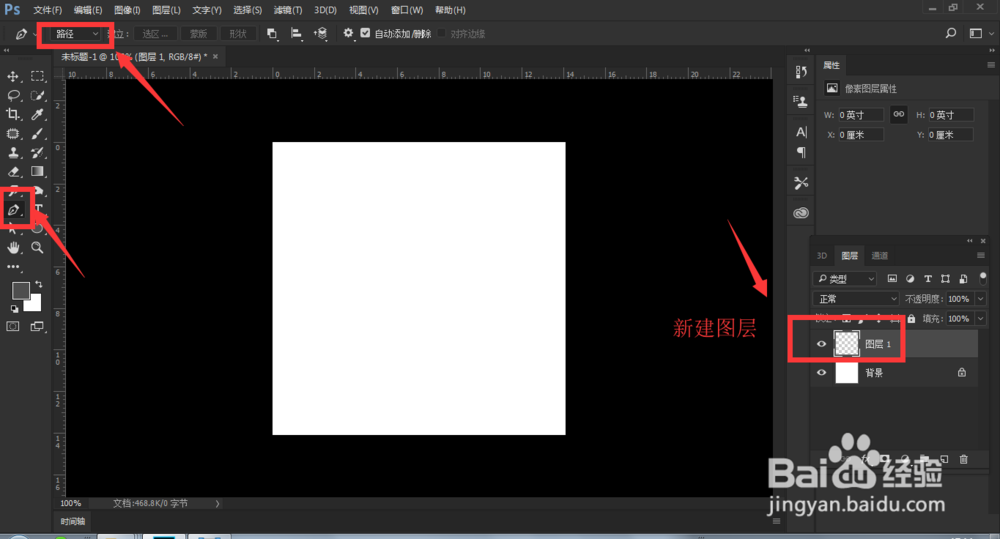Toggle lock all for layer
The width and height of the screenshot is (1000, 539).
click(x=911, y=318)
